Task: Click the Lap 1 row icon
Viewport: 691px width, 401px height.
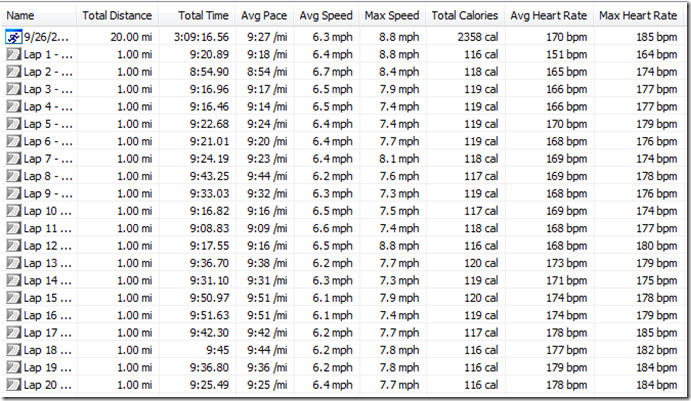Action: [x=13, y=55]
